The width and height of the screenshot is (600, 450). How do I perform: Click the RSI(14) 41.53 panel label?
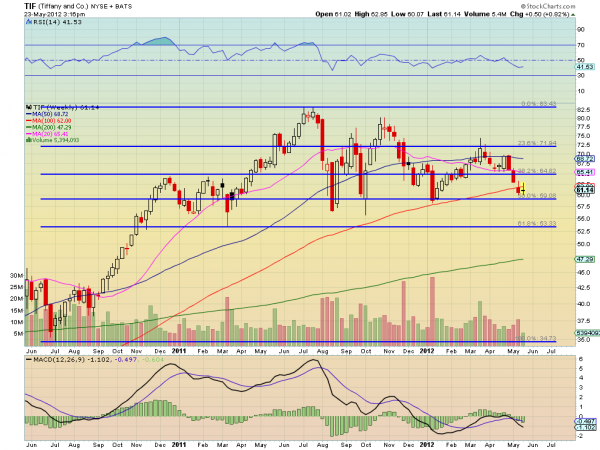pyautogui.click(x=57, y=22)
